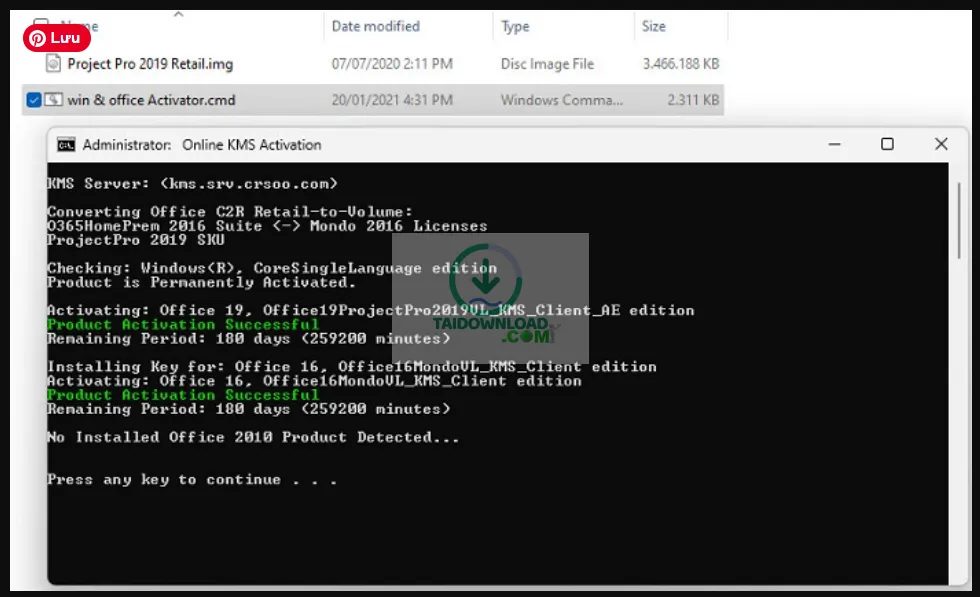Screen dimensions: 980x597
Task: Click the disc image file icon
Action: (x=53, y=64)
